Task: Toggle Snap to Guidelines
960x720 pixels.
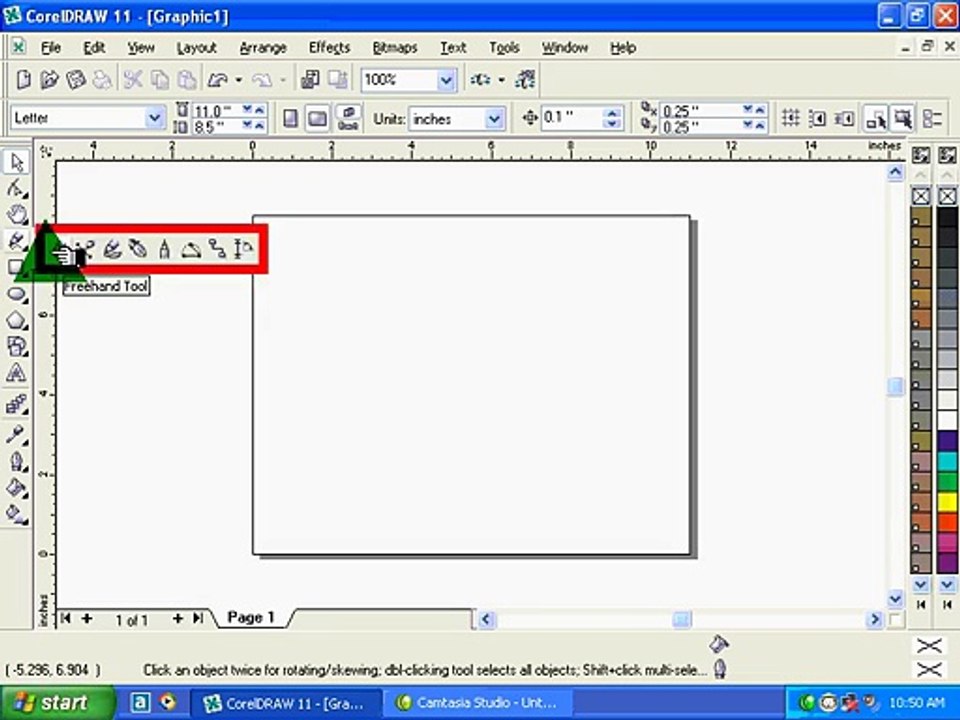Action: (817, 118)
